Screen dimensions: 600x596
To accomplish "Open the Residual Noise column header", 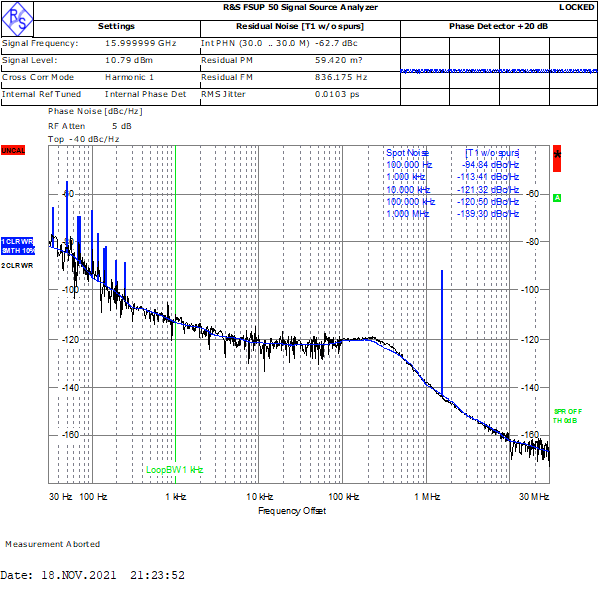I will (300, 26).
